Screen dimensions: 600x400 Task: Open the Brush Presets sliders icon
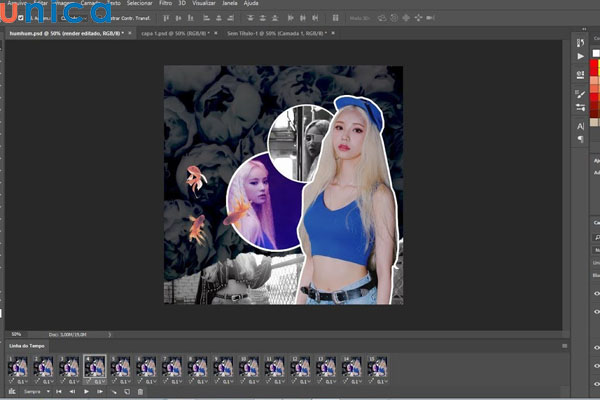[580, 108]
